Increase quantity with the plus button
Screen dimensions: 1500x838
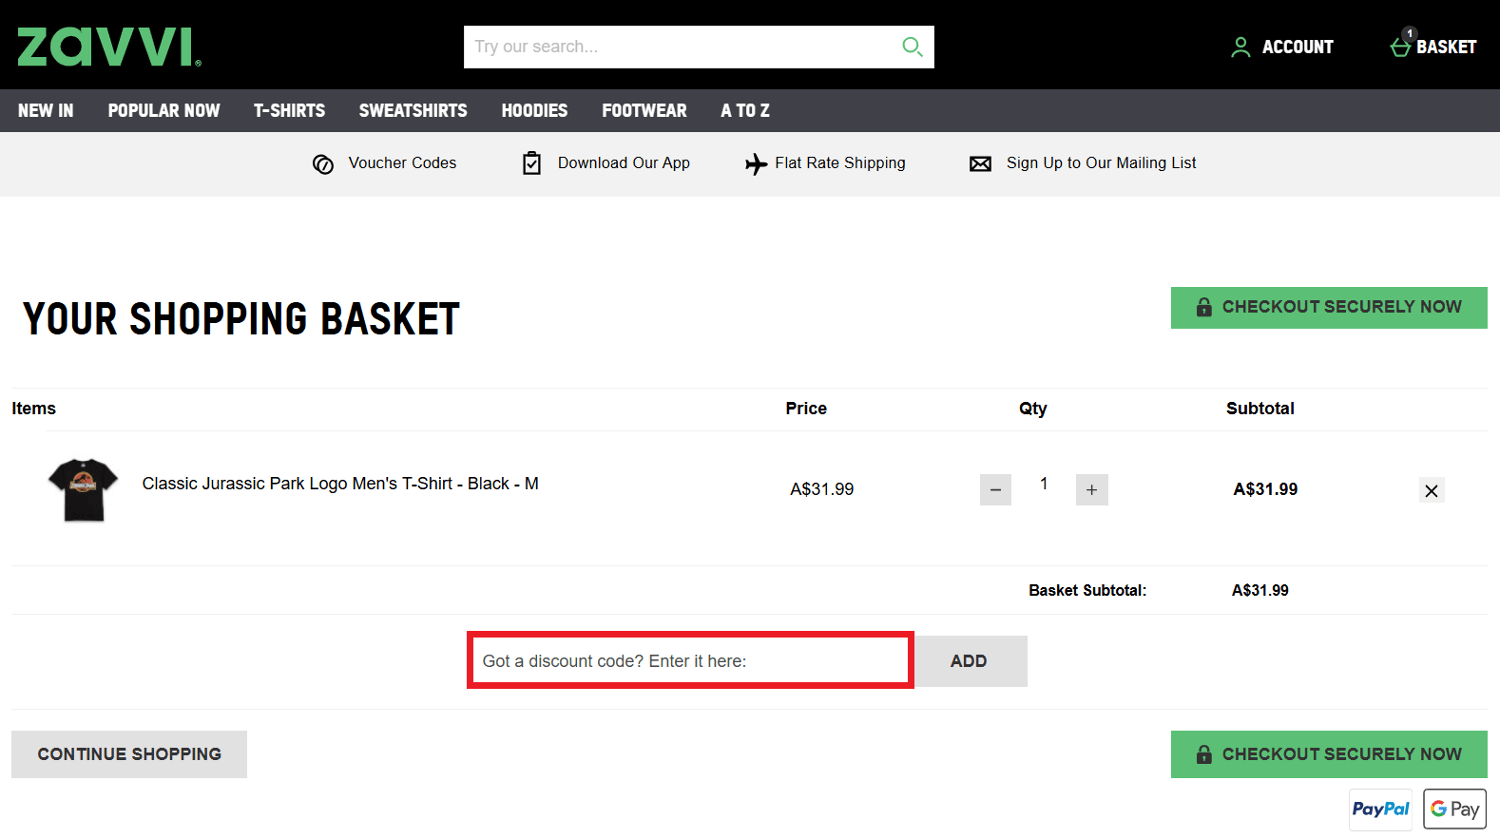(1091, 490)
